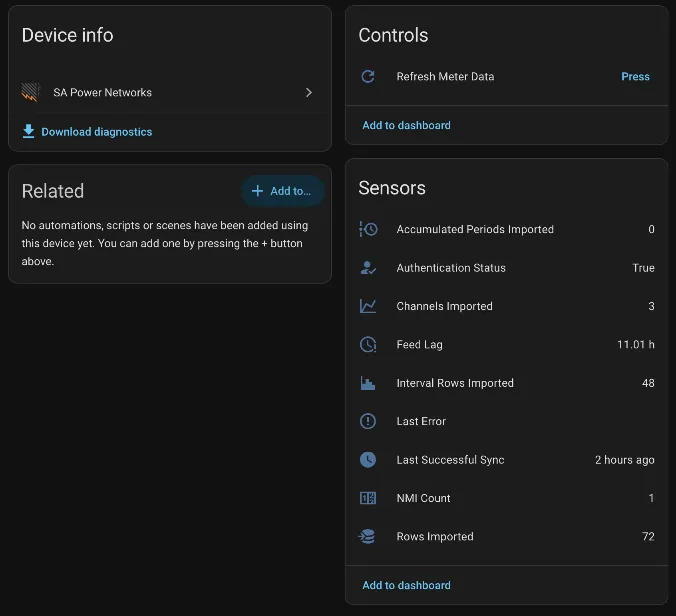This screenshot has width=676, height=616.
Task: Add Sensors card to dashboard
Action: 406,585
